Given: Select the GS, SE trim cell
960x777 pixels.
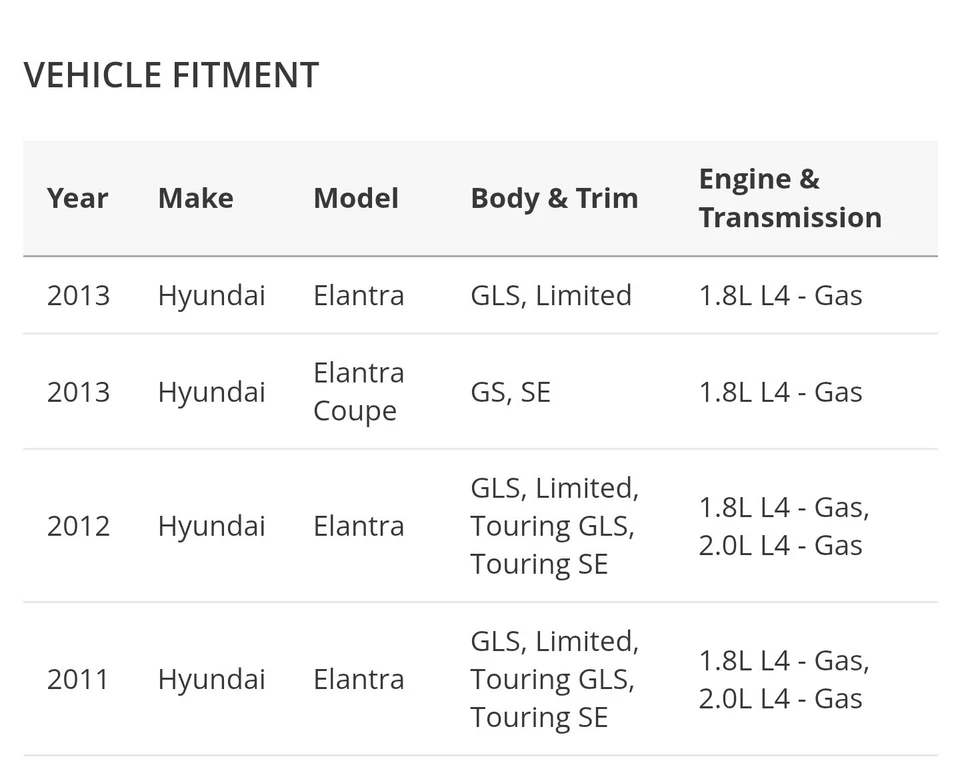Looking at the screenshot, I should point(510,392).
